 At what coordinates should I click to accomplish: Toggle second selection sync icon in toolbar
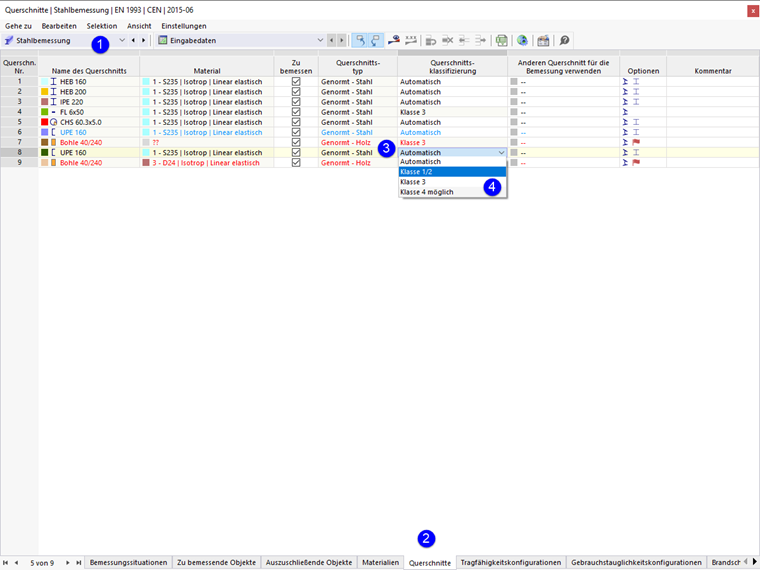pos(375,40)
